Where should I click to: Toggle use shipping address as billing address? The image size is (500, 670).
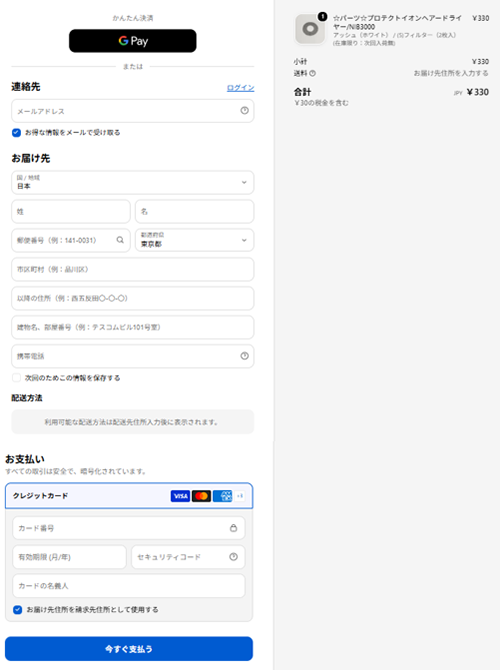[18, 610]
